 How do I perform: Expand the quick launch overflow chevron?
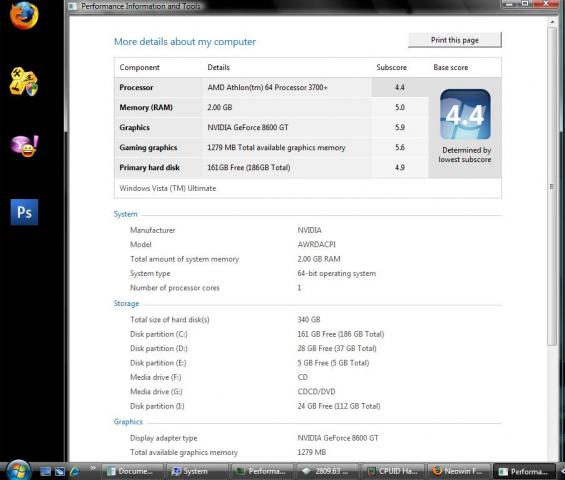(93, 468)
